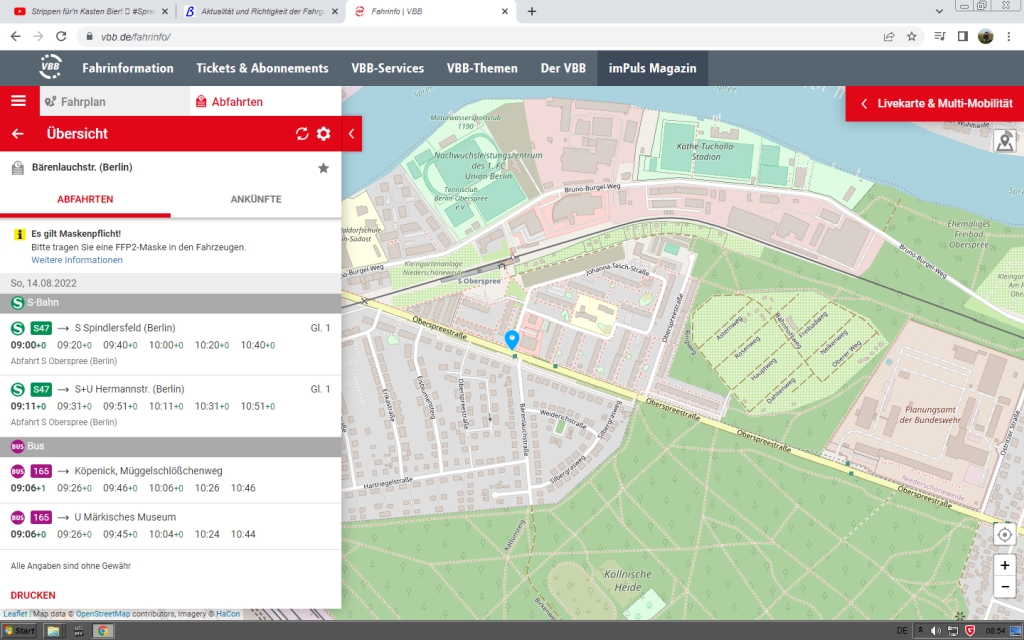
Task: Click the DE language indicator in taskbar
Action: [x=902, y=631]
